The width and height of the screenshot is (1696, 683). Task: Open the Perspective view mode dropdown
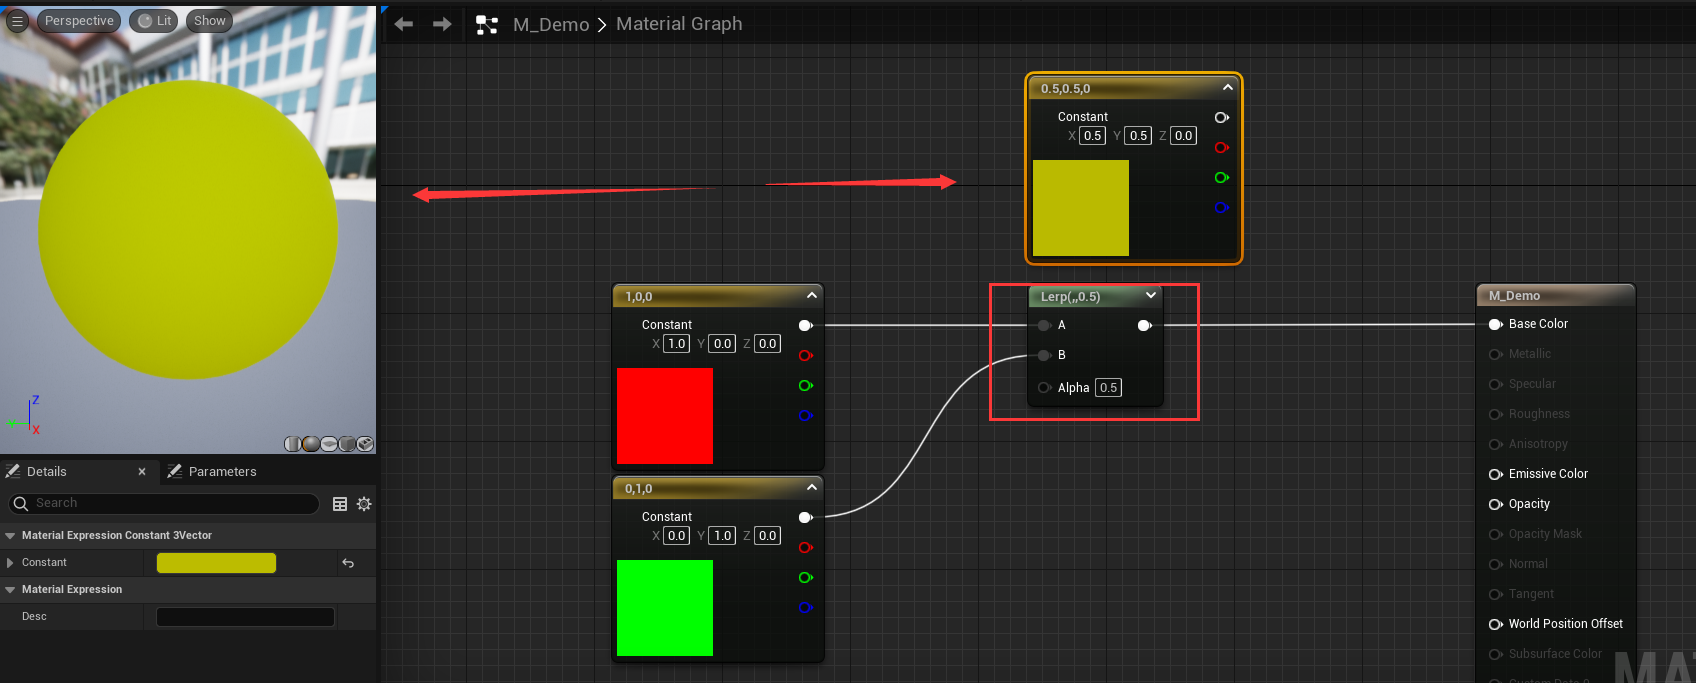[x=79, y=21]
